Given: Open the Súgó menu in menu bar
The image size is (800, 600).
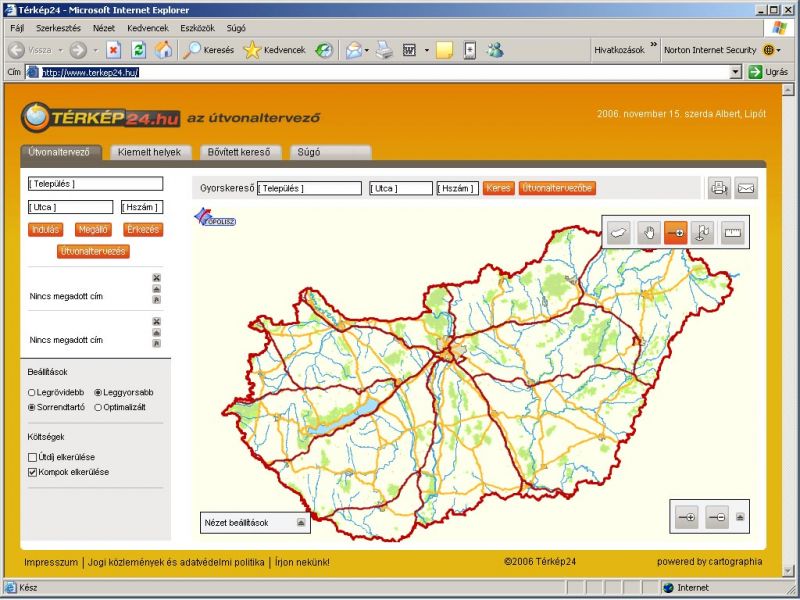Looking at the screenshot, I should pos(236,28).
